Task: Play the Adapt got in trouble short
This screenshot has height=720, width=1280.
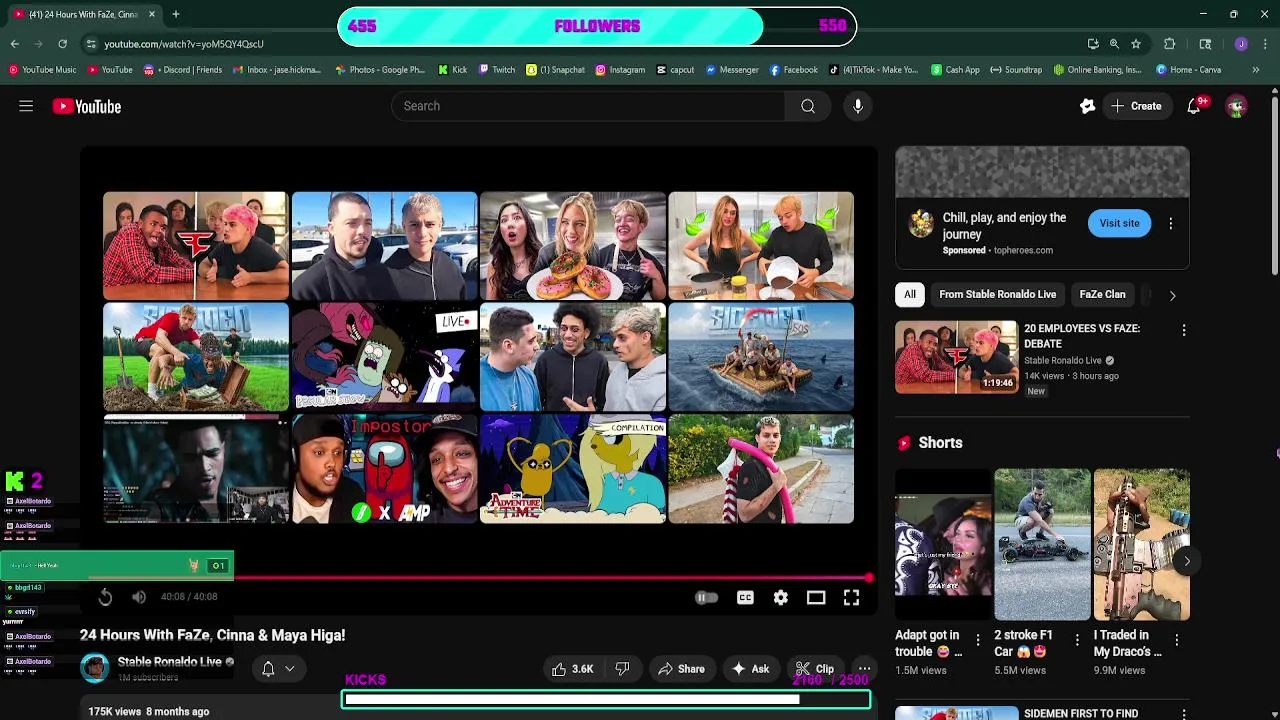Action: click(x=943, y=545)
